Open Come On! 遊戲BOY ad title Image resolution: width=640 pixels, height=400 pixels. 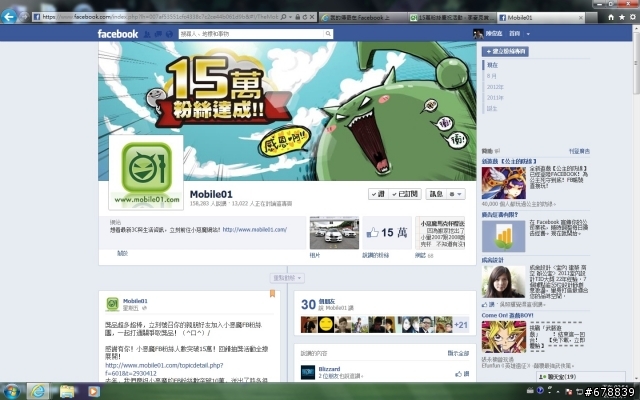click(507, 316)
